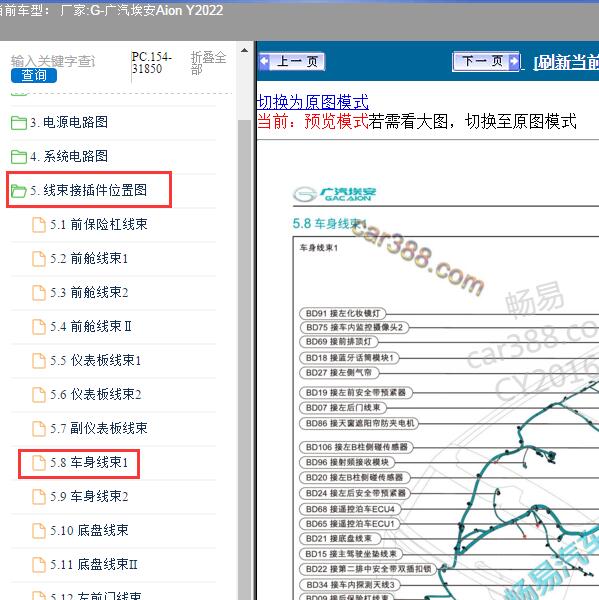Image resolution: width=599 pixels, height=600 pixels.
Task: Click document icon beside 5.10 底盘线束
Action: tap(38, 531)
